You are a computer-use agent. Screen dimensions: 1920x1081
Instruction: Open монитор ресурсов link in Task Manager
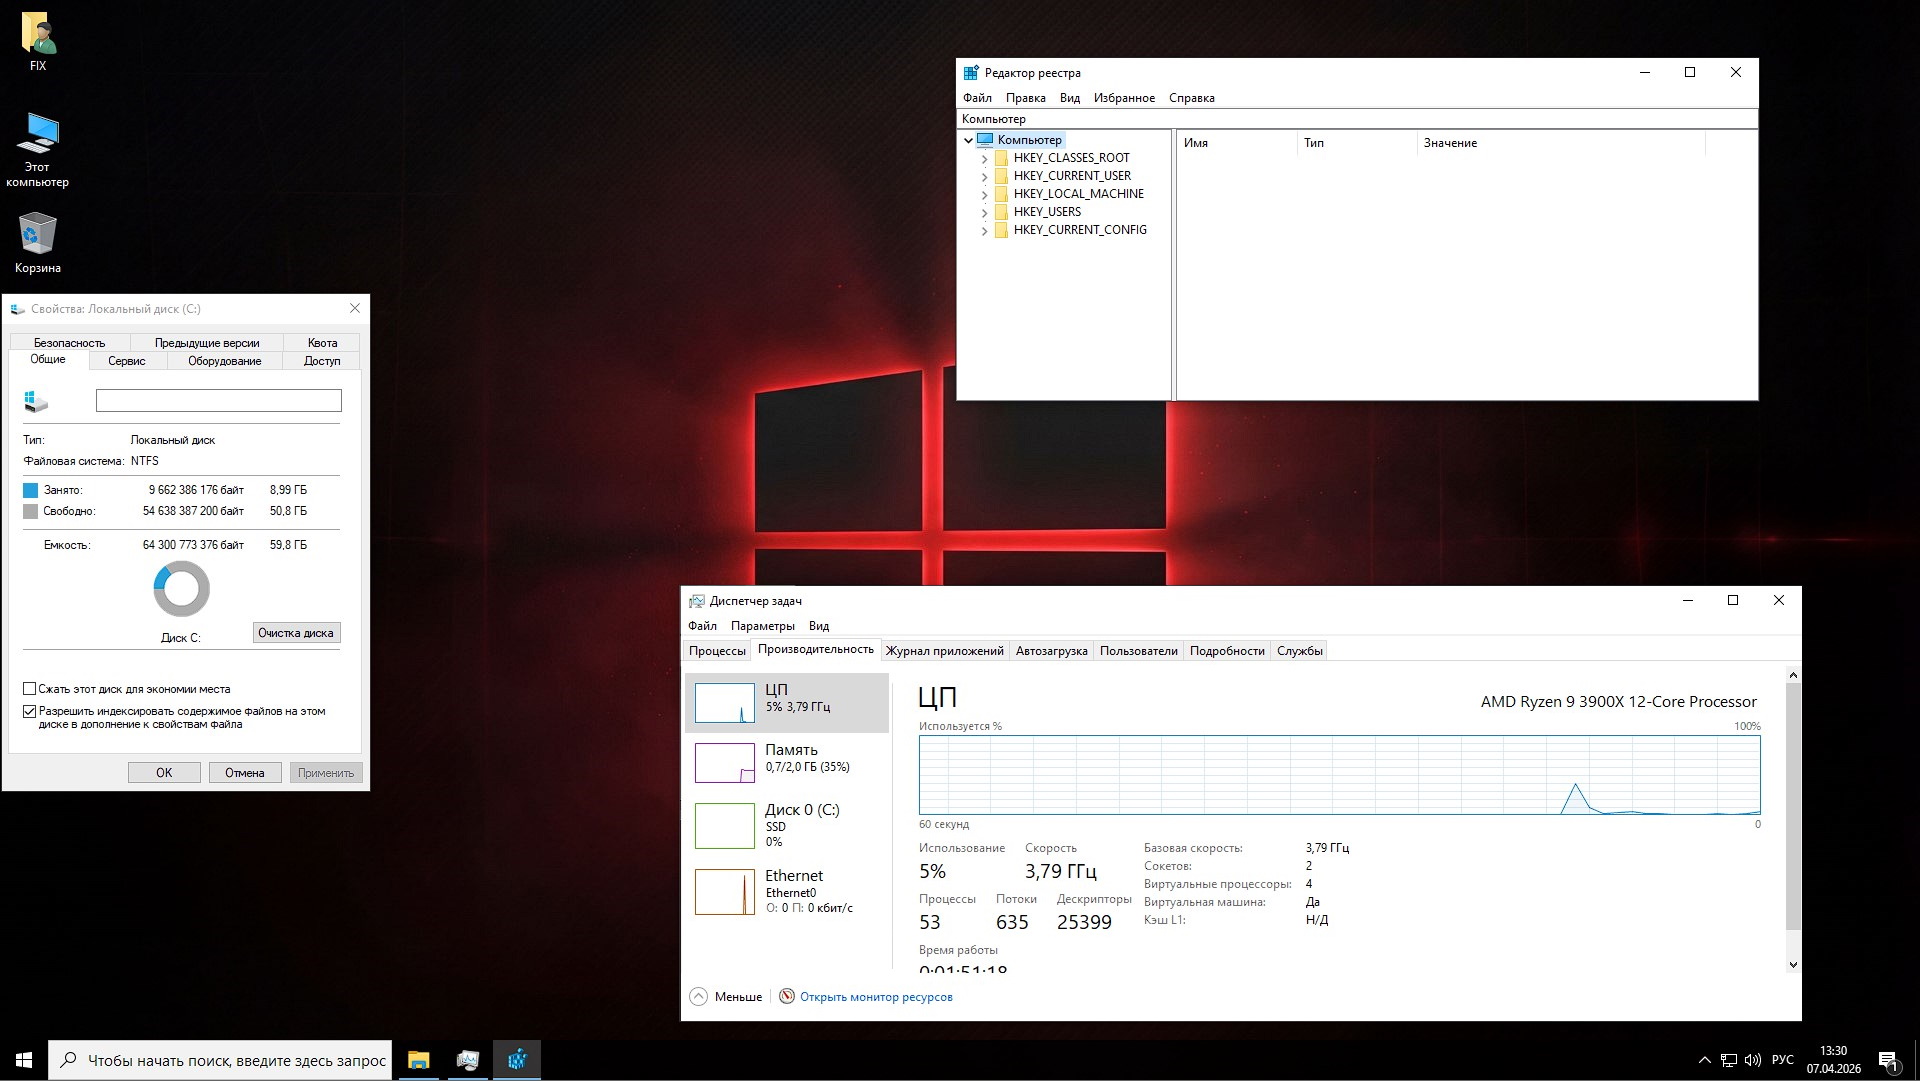(876, 996)
